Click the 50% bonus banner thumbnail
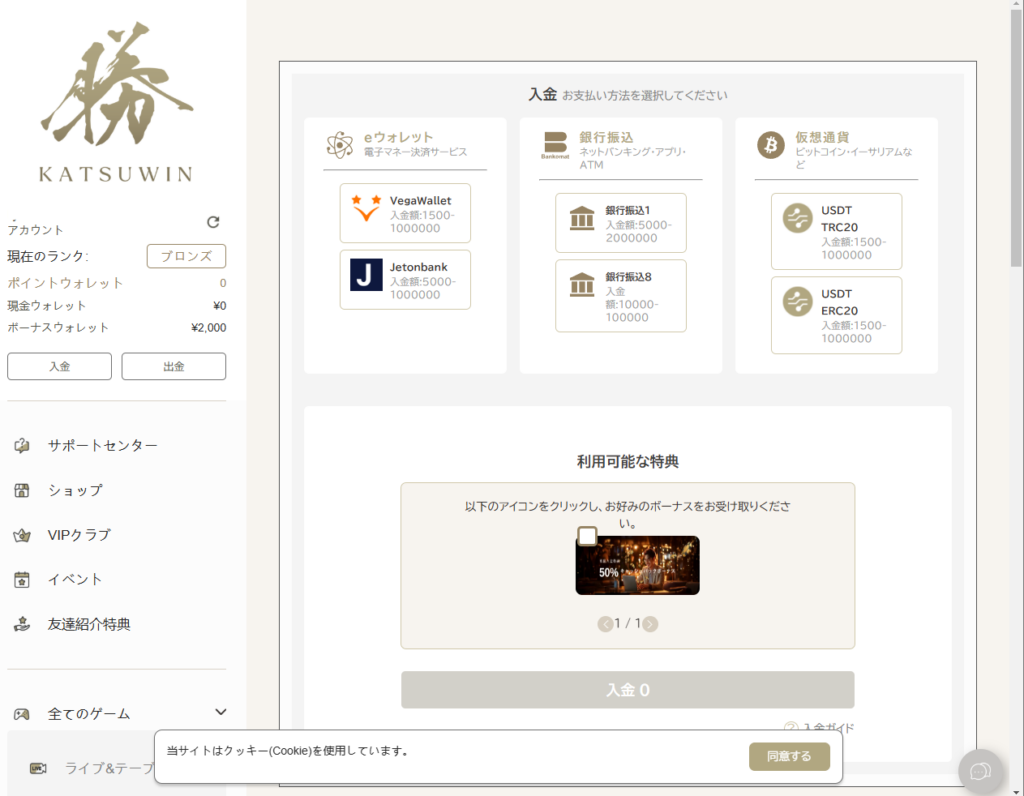The image size is (1024, 796). pyautogui.click(x=637, y=565)
